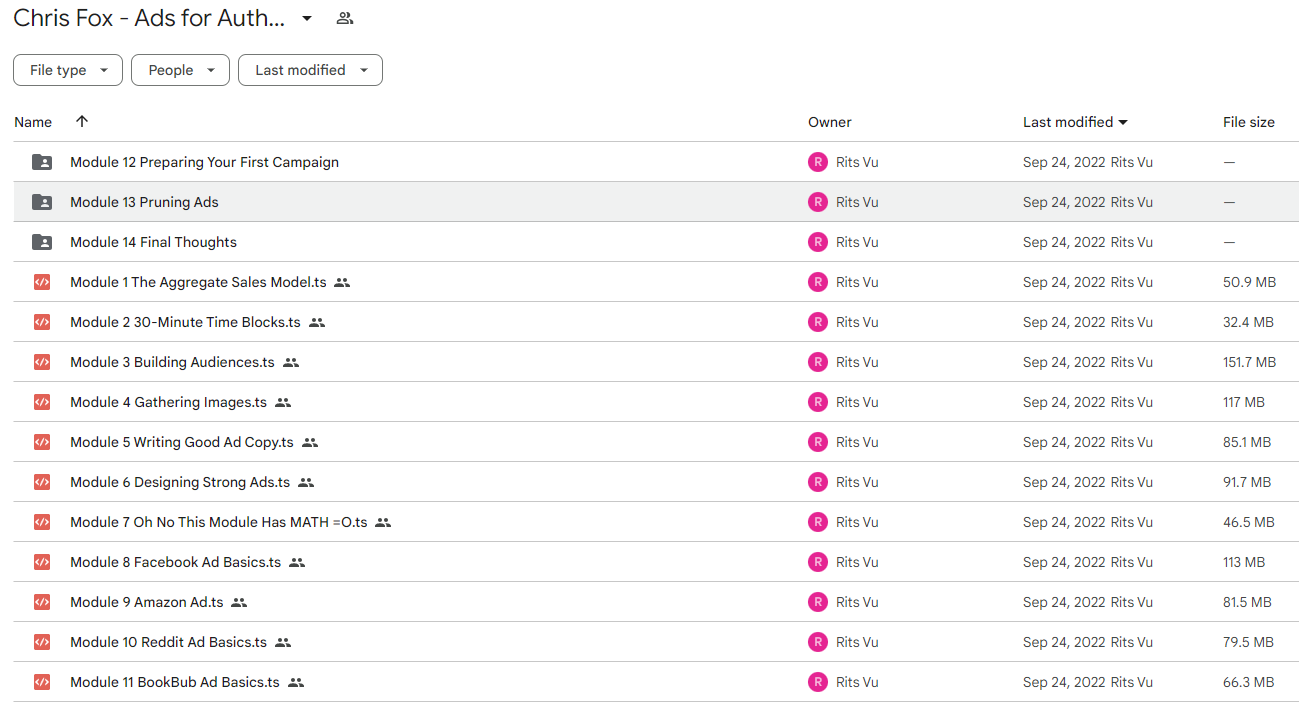Select Module 13 Pruning Ads folder name
The width and height of the screenshot is (1299, 708).
[144, 202]
